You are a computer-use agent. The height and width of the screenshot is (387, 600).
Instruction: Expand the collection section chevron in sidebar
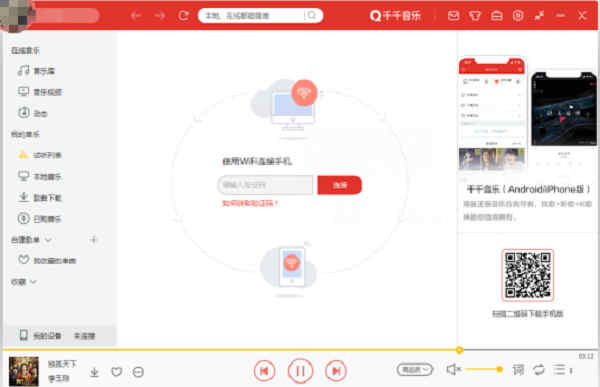[33, 282]
